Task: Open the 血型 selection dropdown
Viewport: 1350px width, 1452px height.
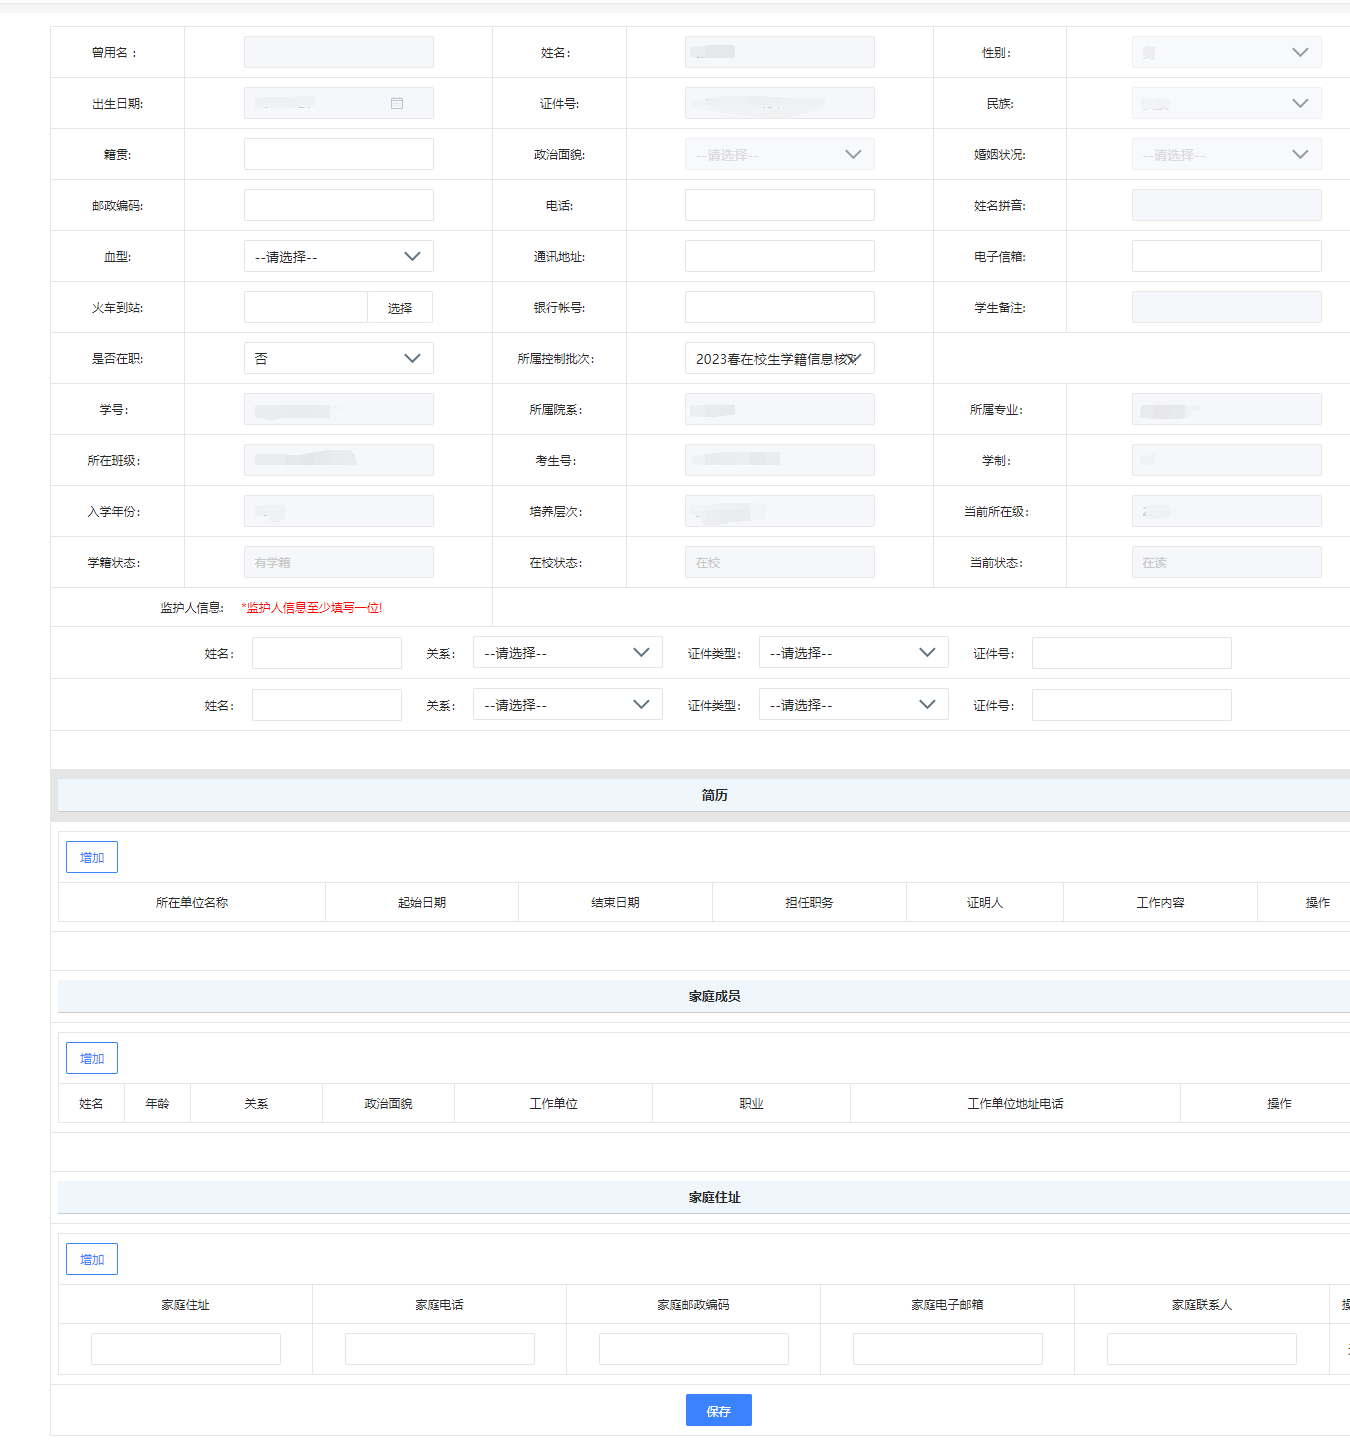Action: (338, 257)
